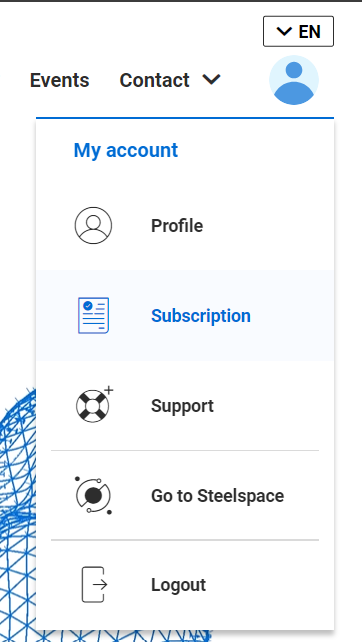The width and height of the screenshot is (362, 642).
Task: Select the Support text label
Action: (x=182, y=406)
